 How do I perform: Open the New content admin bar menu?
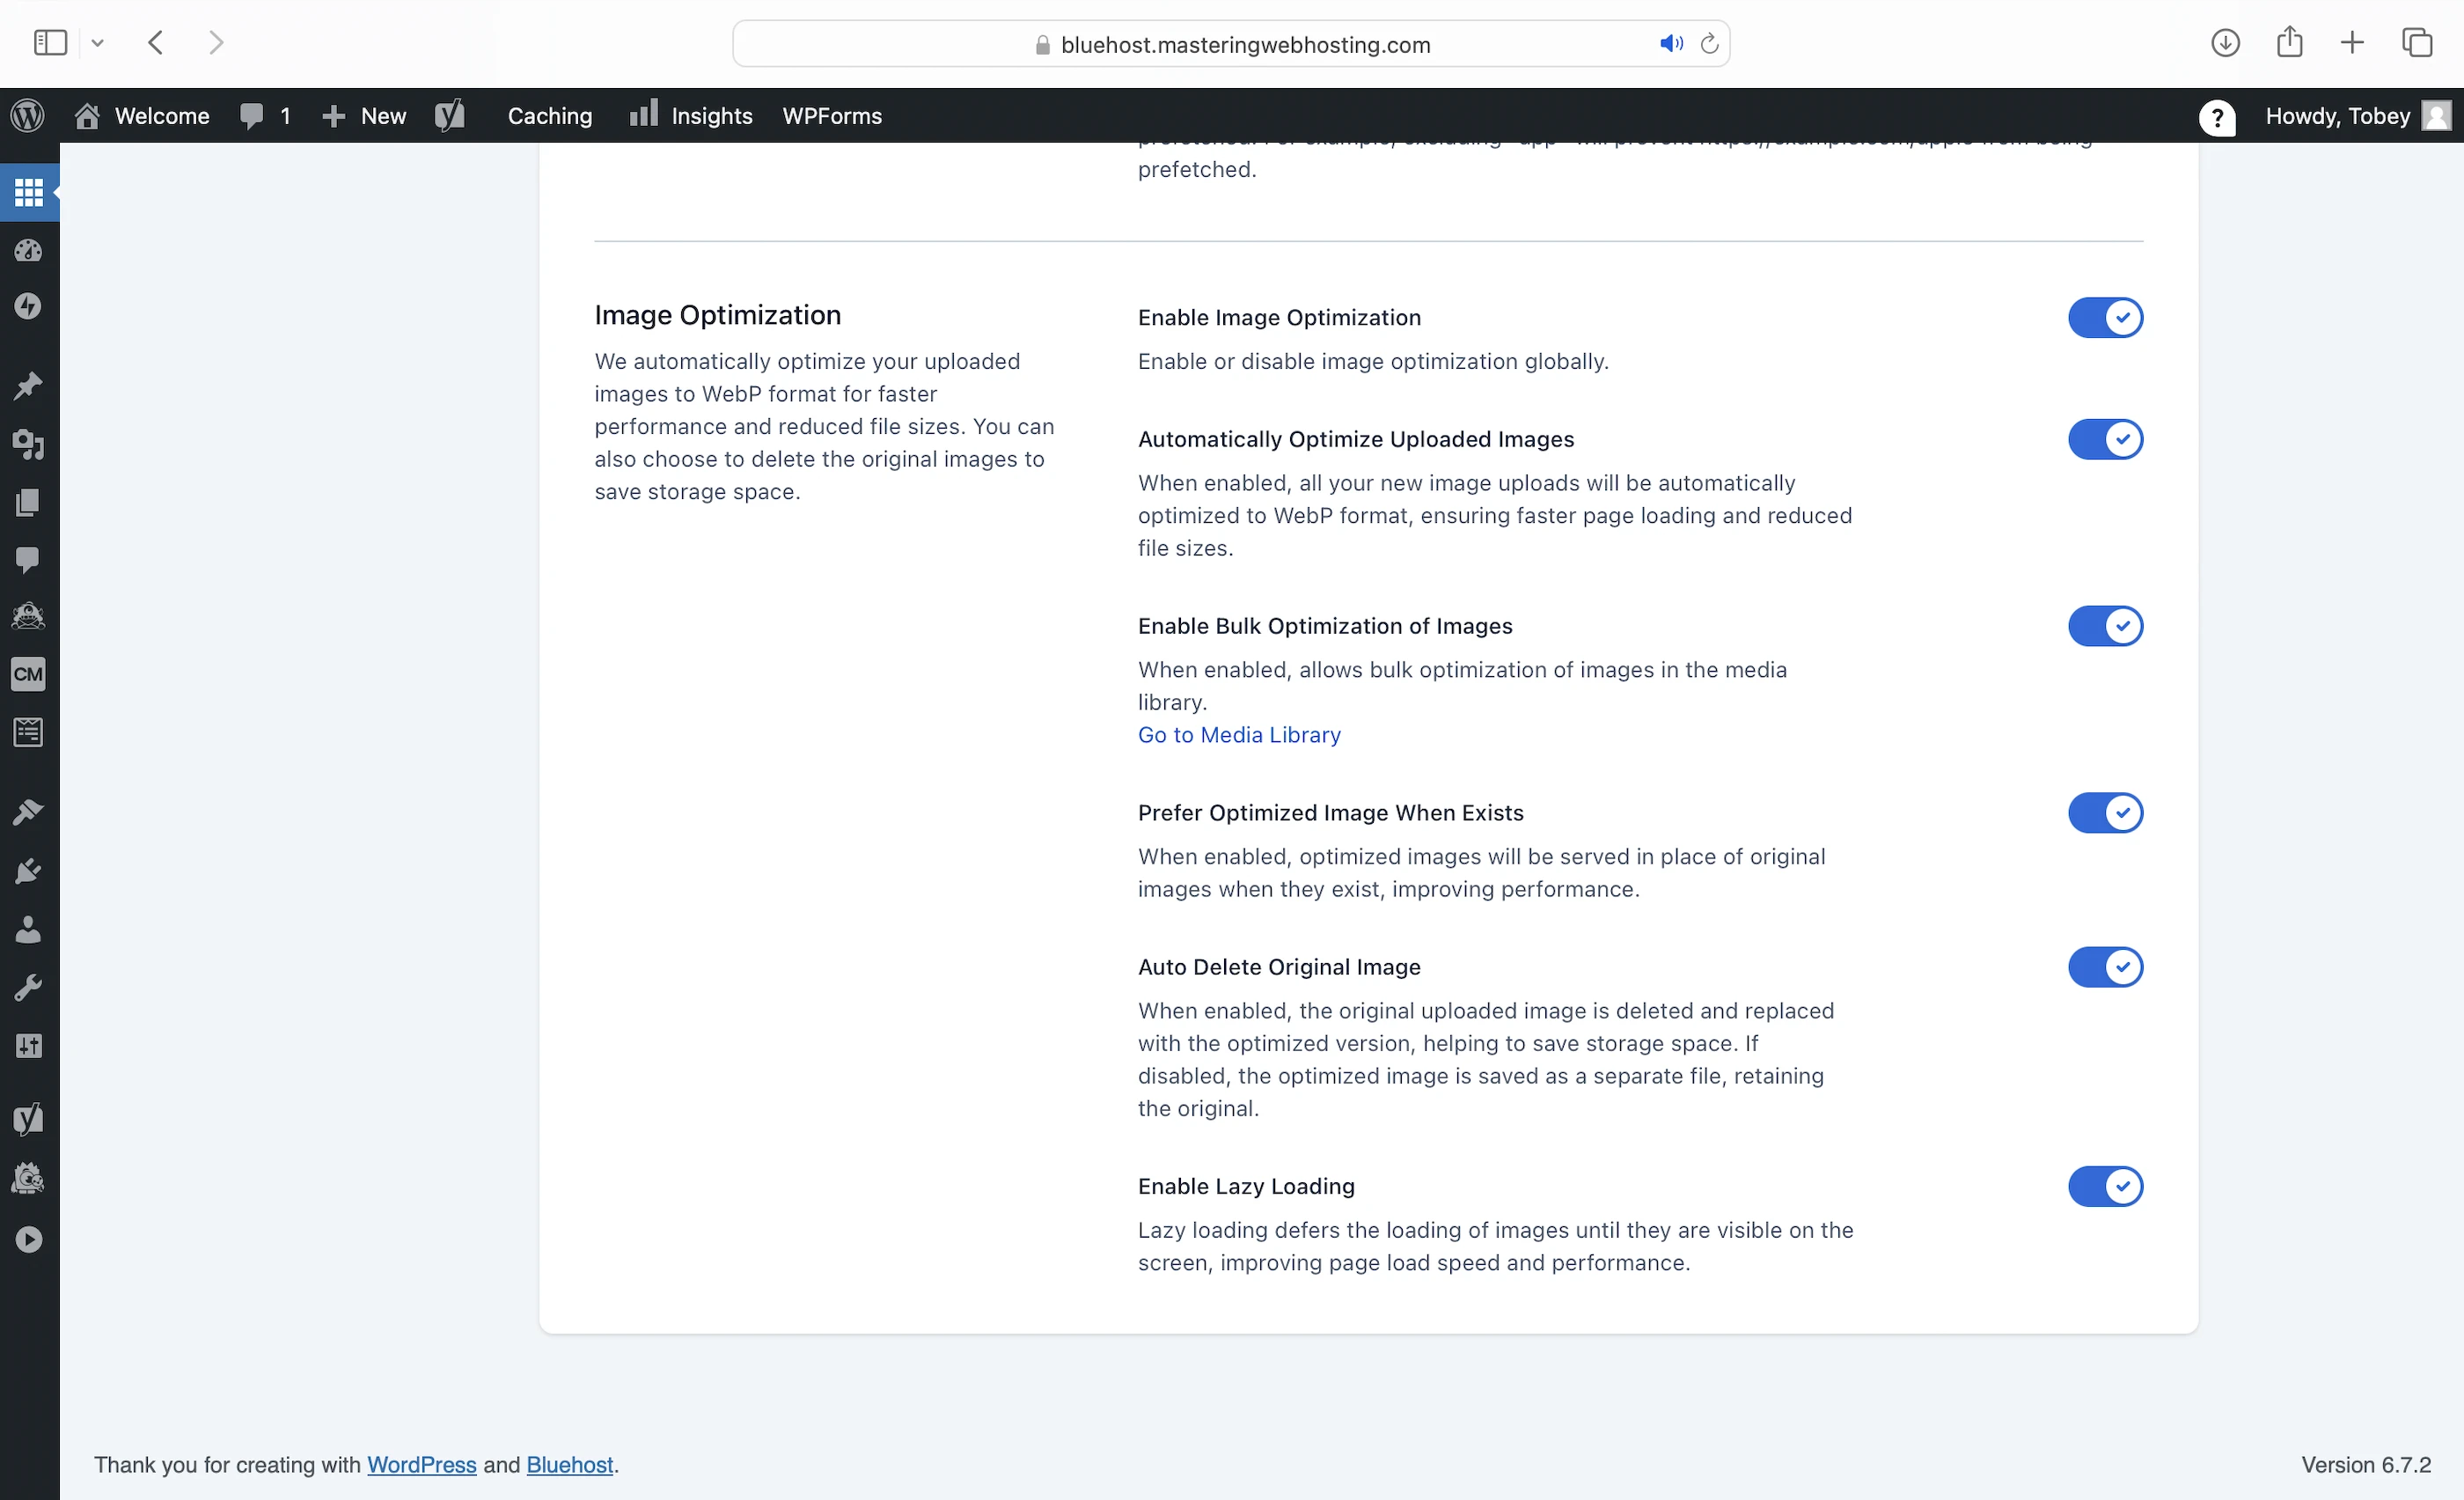click(364, 116)
